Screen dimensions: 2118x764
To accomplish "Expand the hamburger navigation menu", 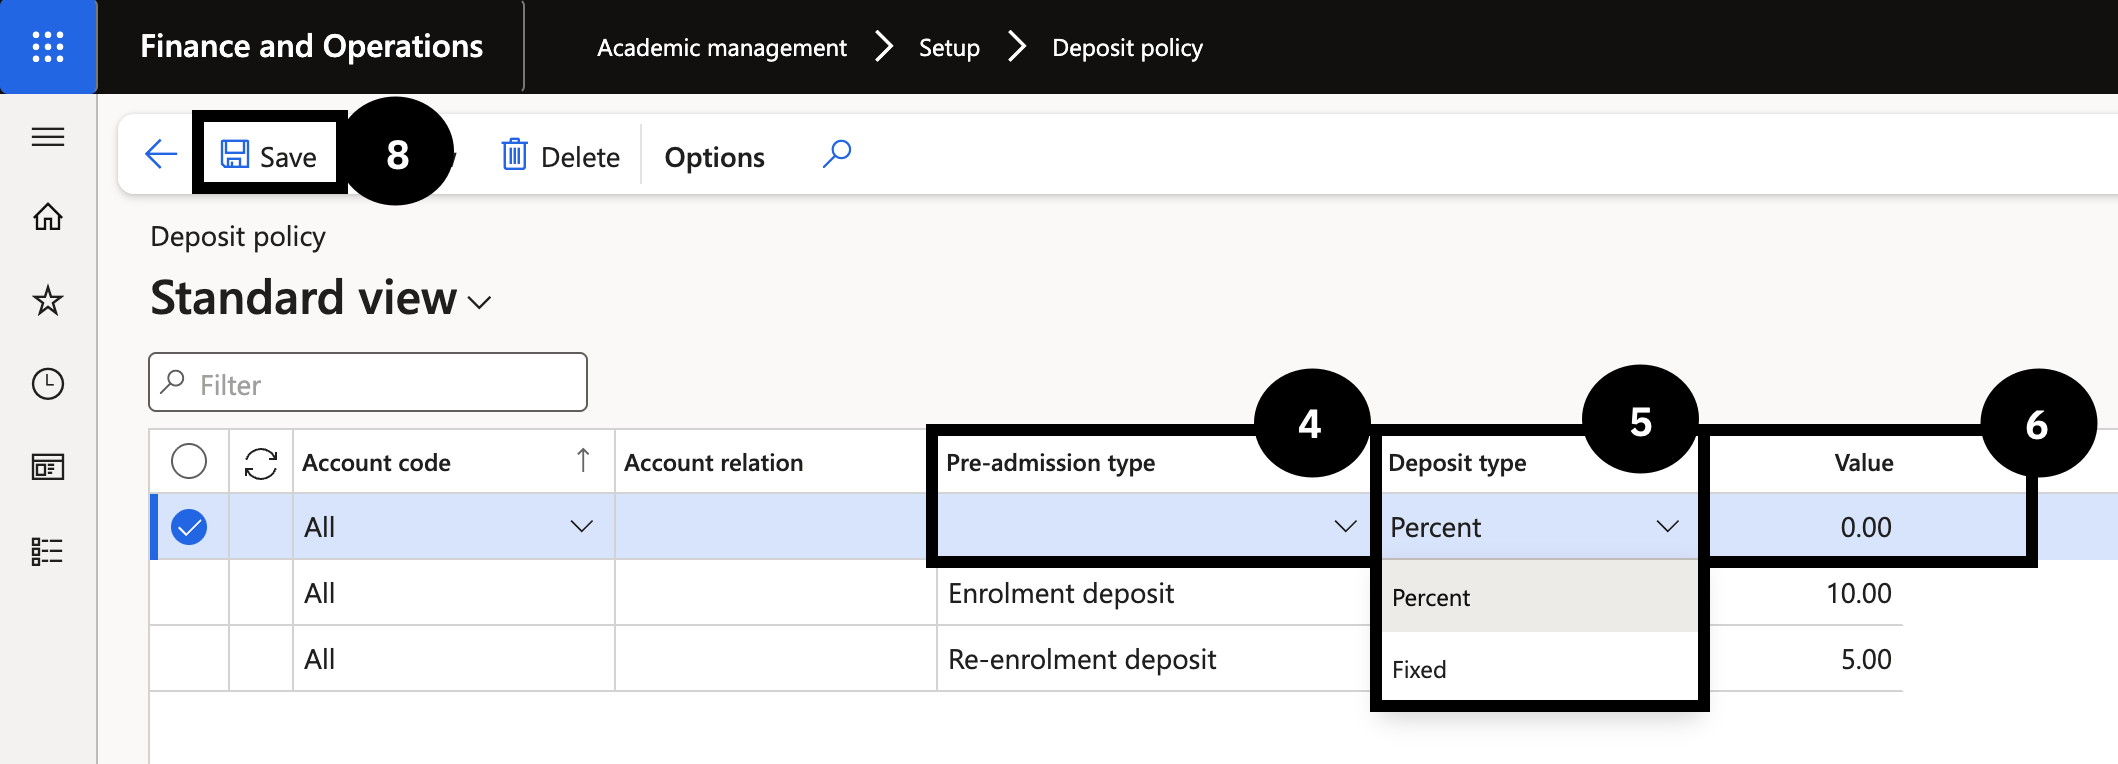I will point(48,136).
